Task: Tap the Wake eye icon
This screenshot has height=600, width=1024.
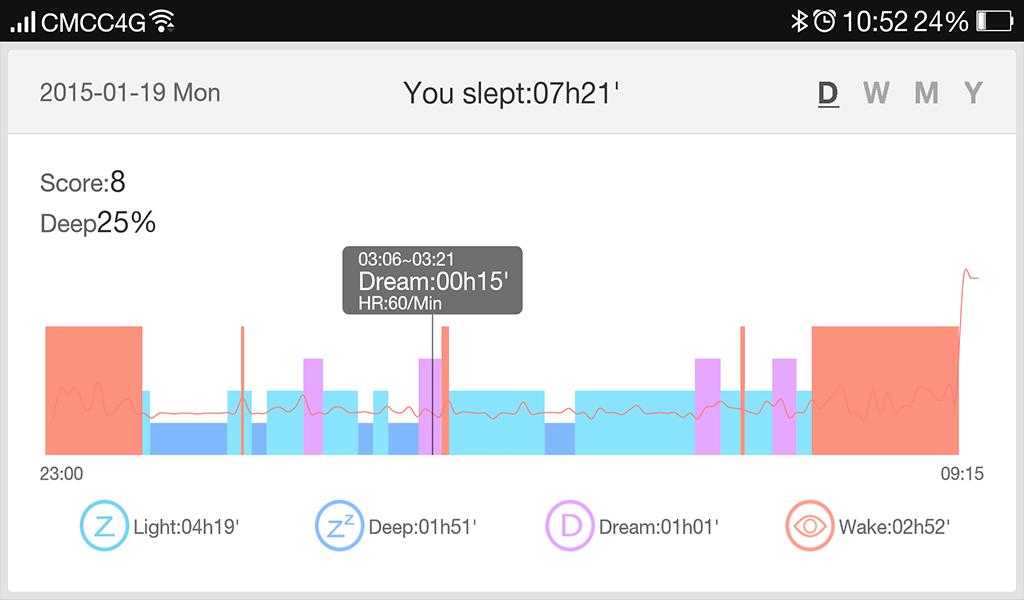Action: pyautogui.click(x=810, y=526)
